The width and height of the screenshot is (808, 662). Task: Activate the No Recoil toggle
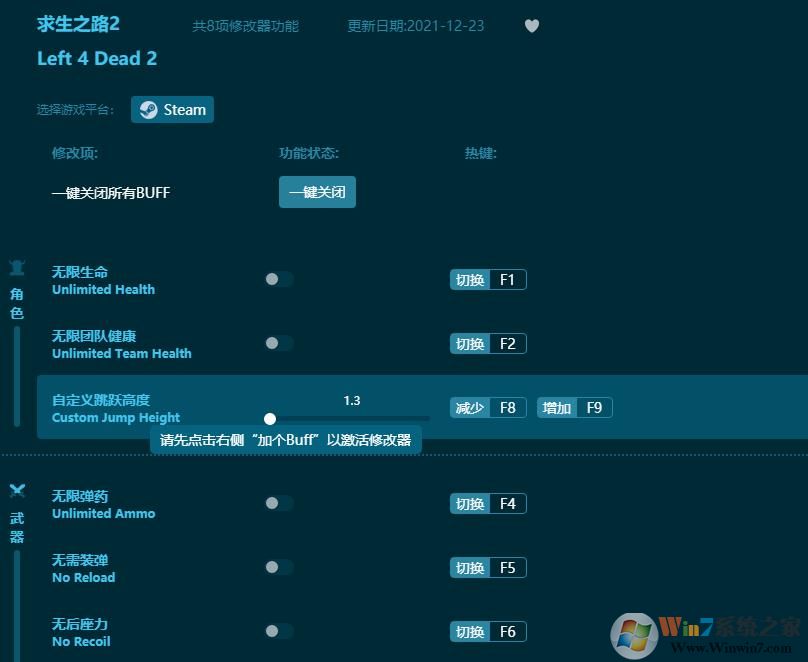click(x=278, y=631)
